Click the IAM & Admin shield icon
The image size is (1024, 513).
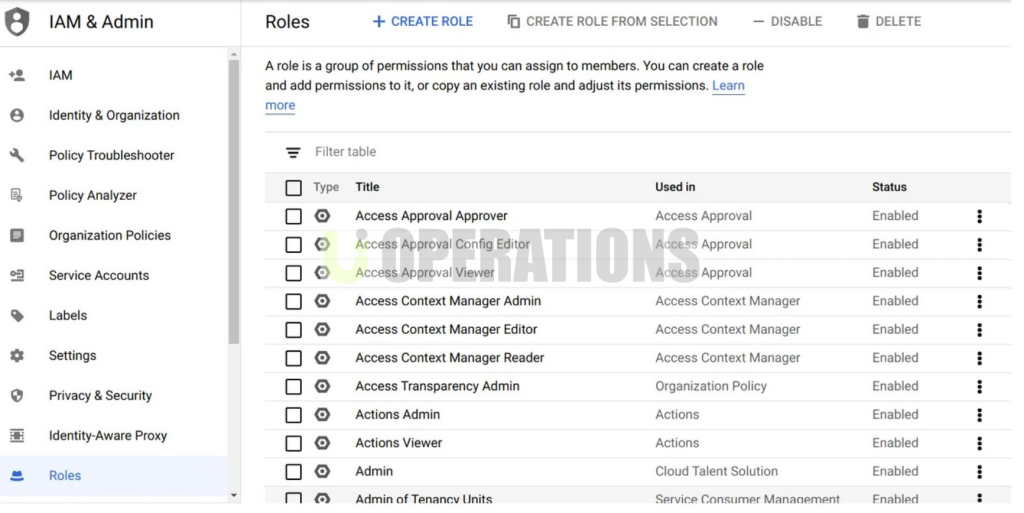[x=17, y=22]
